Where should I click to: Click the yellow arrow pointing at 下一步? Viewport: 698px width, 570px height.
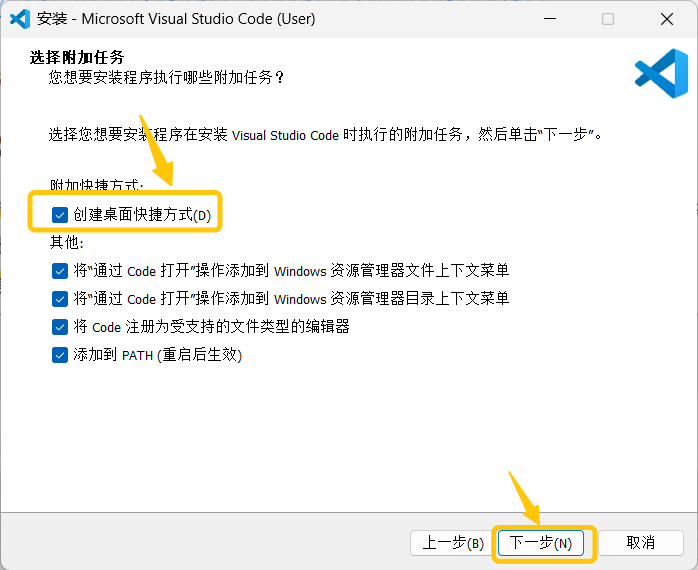[x=524, y=497]
